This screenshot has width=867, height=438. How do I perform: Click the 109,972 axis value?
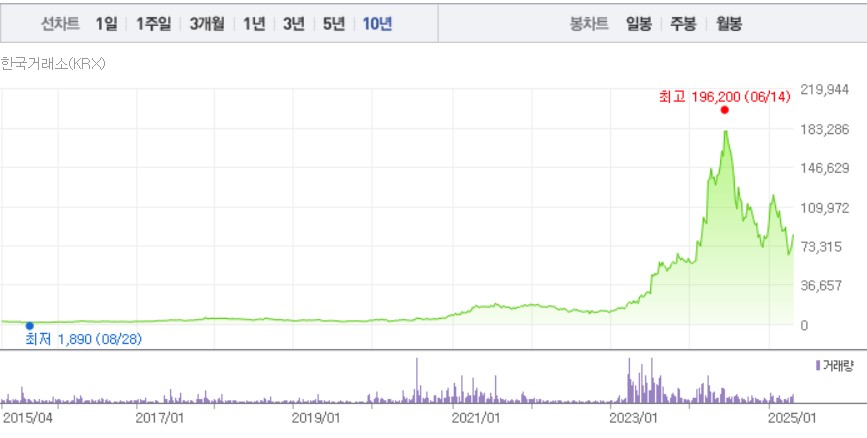point(825,208)
